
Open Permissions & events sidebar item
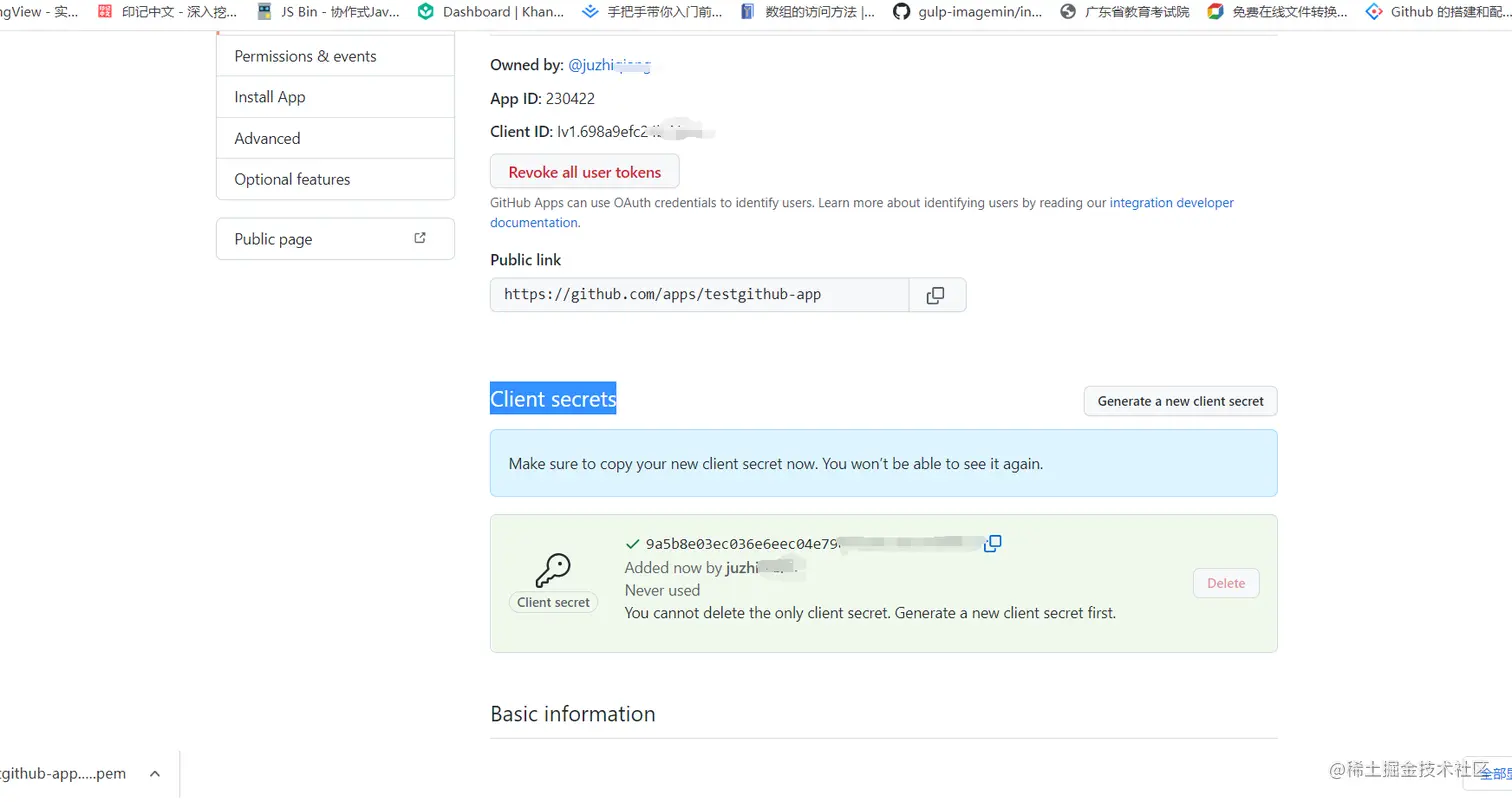(335, 56)
